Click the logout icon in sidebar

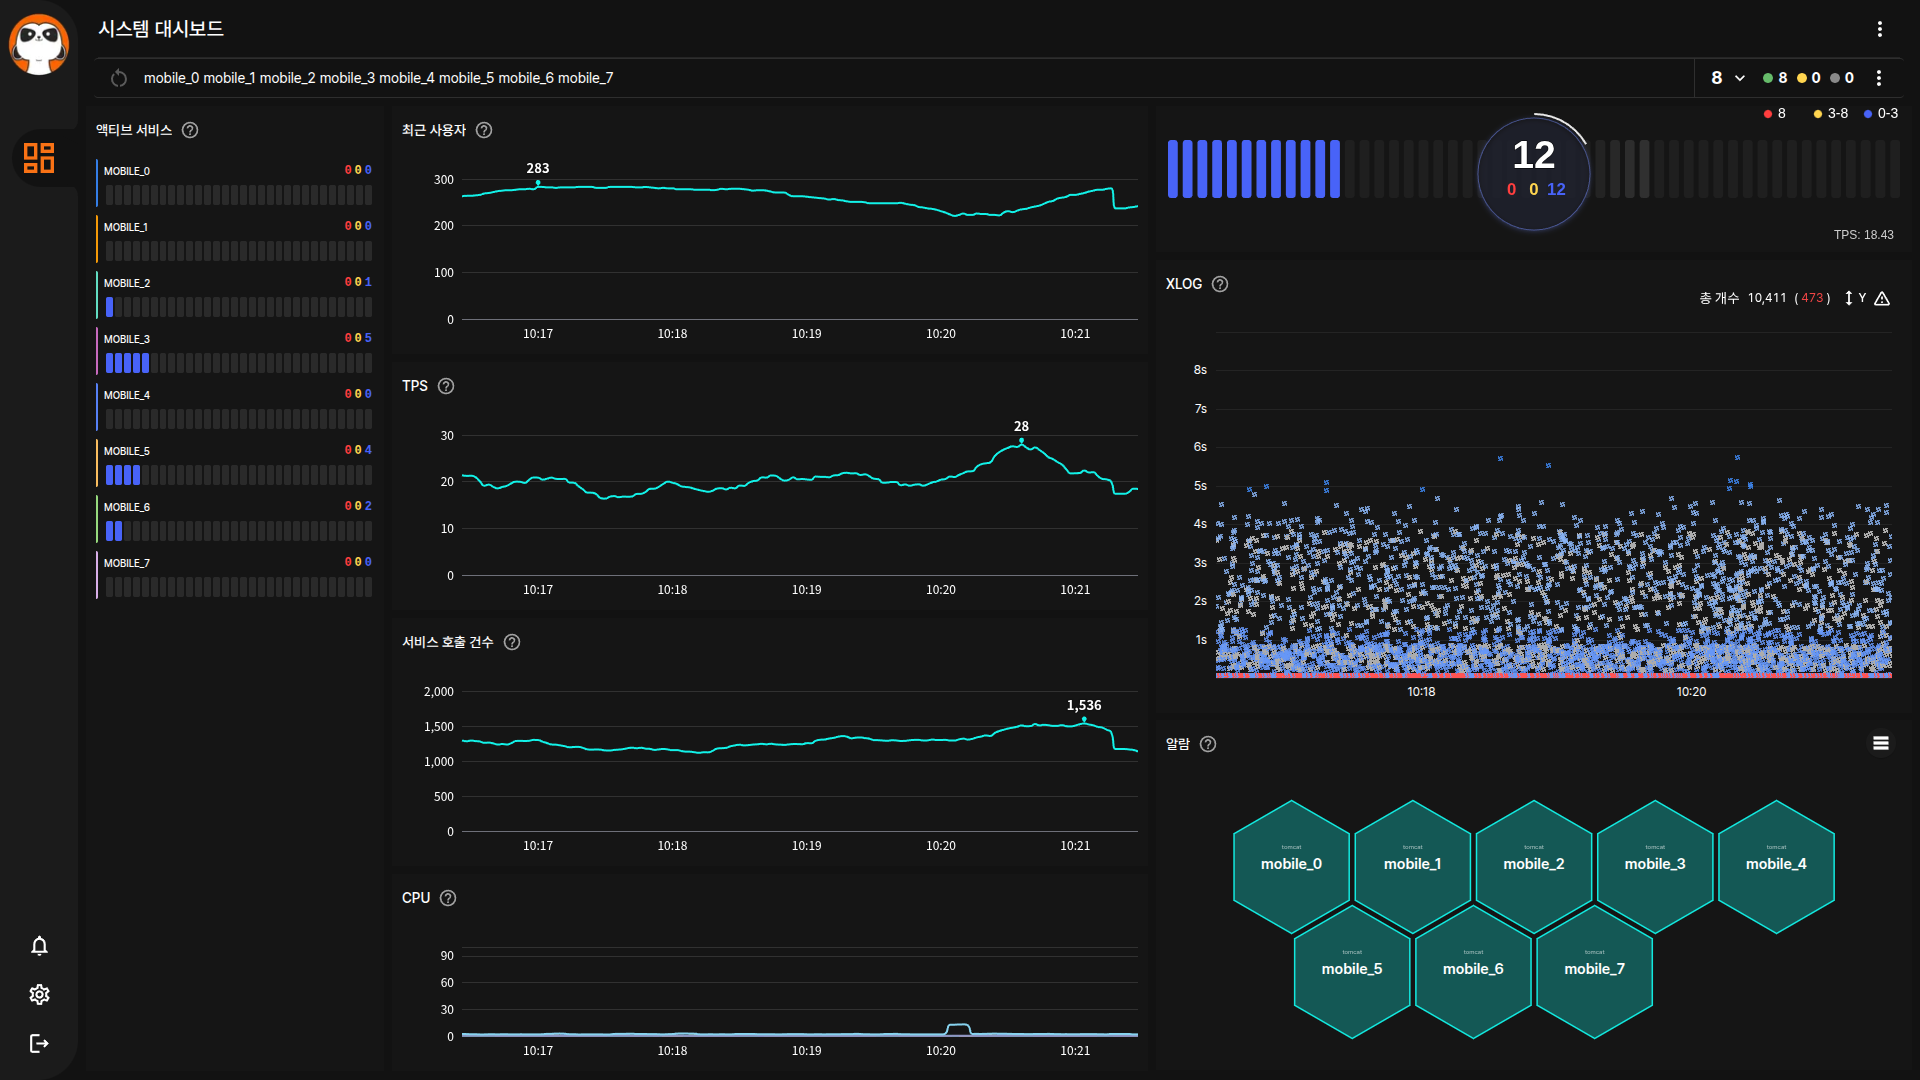[x=39, y=1043]
